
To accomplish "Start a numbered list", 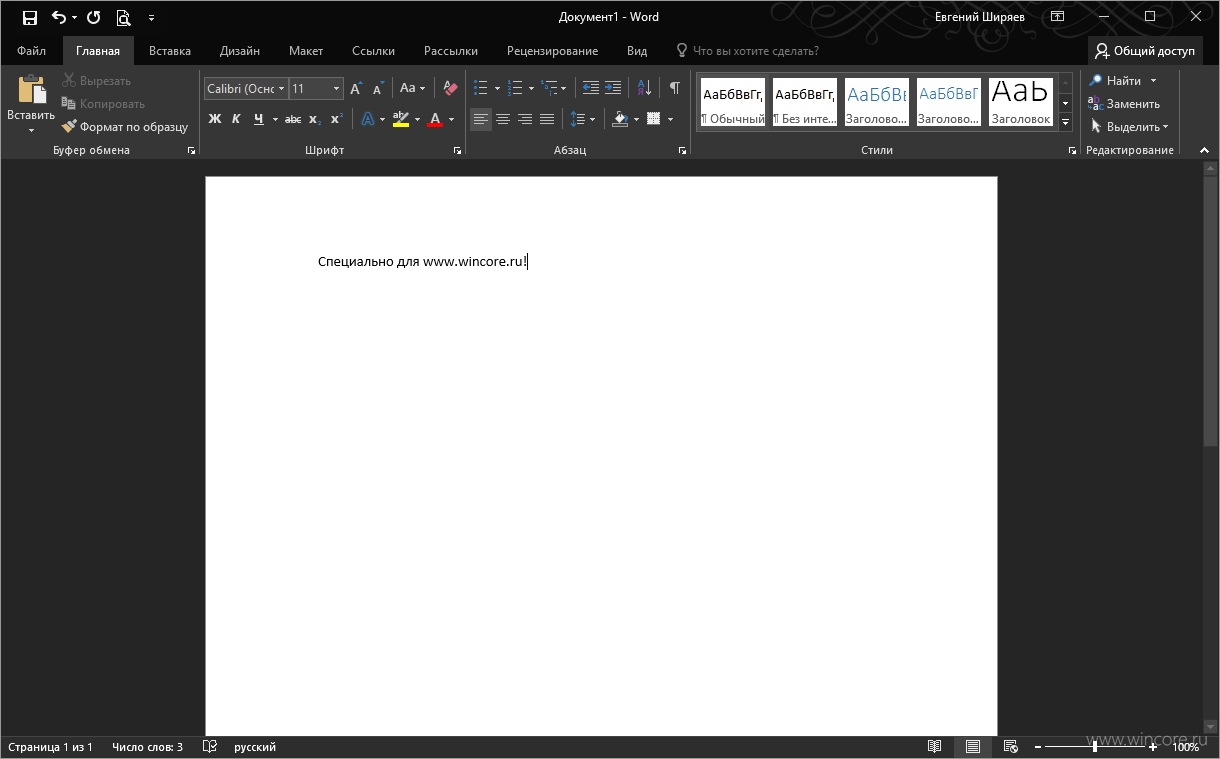I will click(516, 88).
